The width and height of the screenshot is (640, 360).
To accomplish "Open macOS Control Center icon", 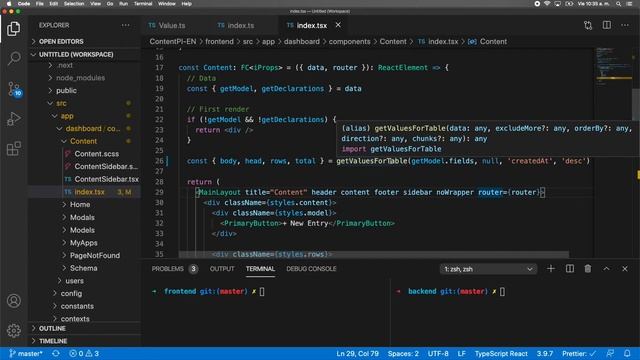I will 629,4.
